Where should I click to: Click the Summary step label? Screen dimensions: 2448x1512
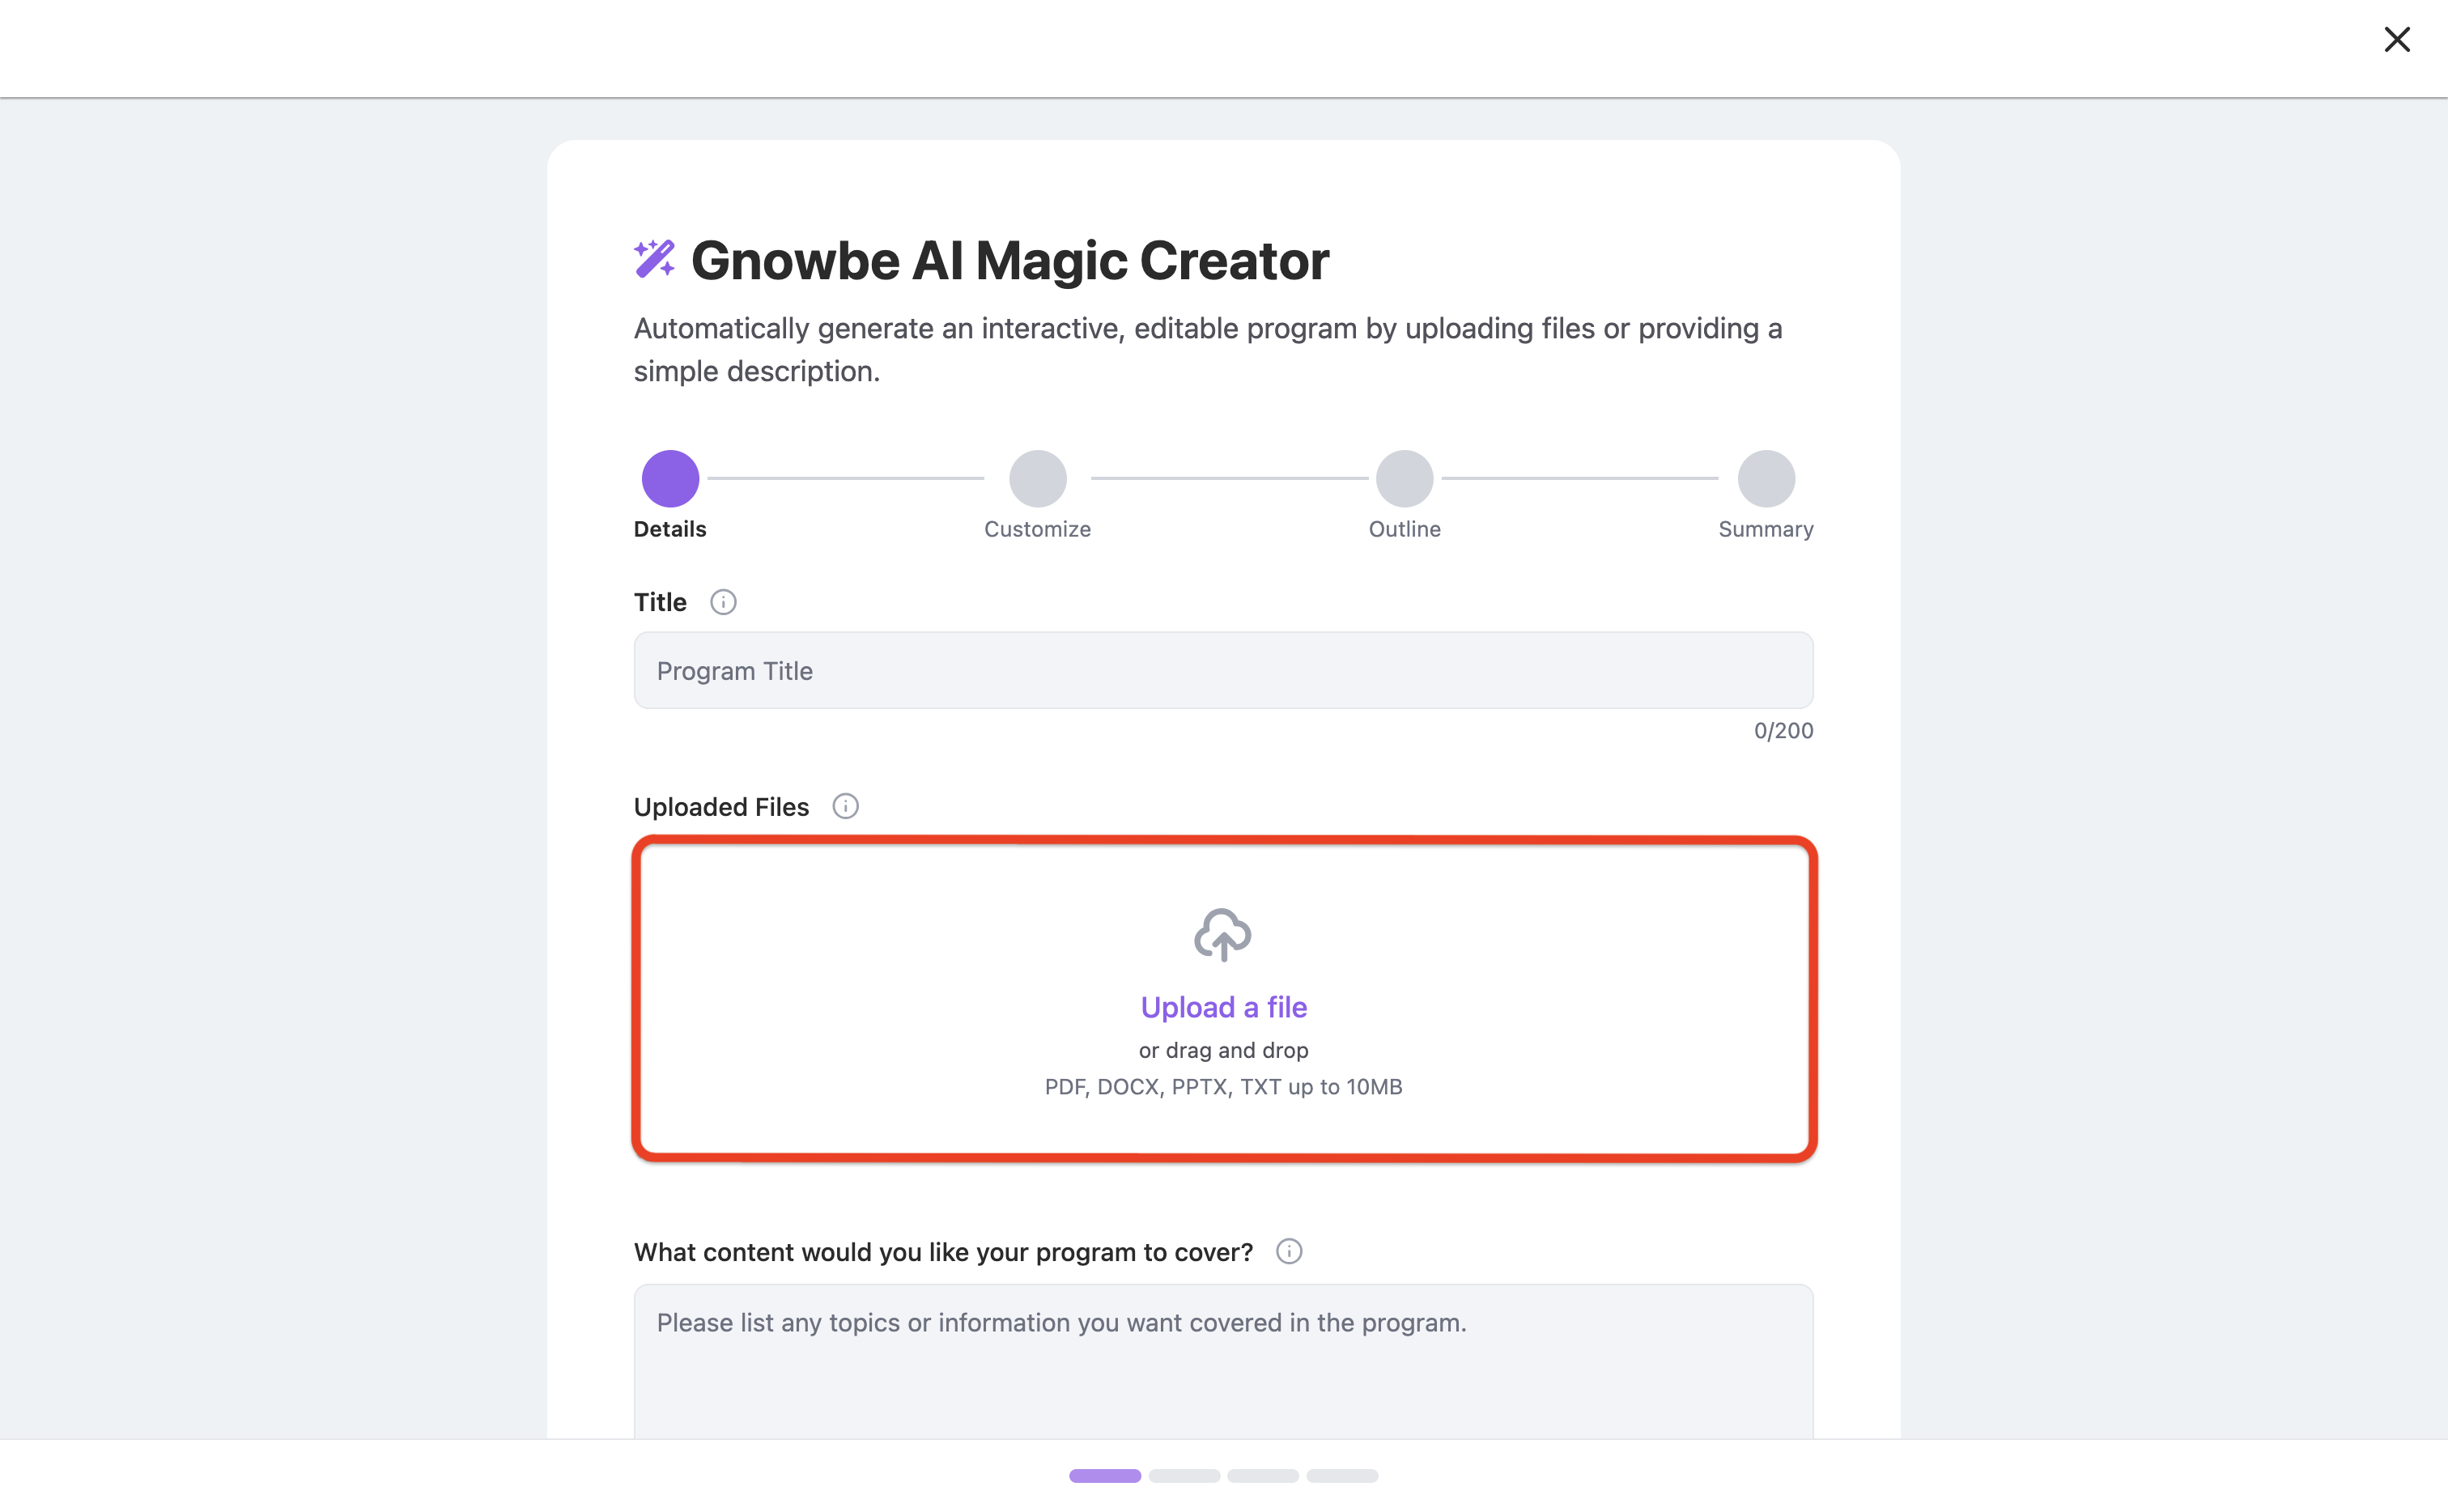pos(1766,529)
